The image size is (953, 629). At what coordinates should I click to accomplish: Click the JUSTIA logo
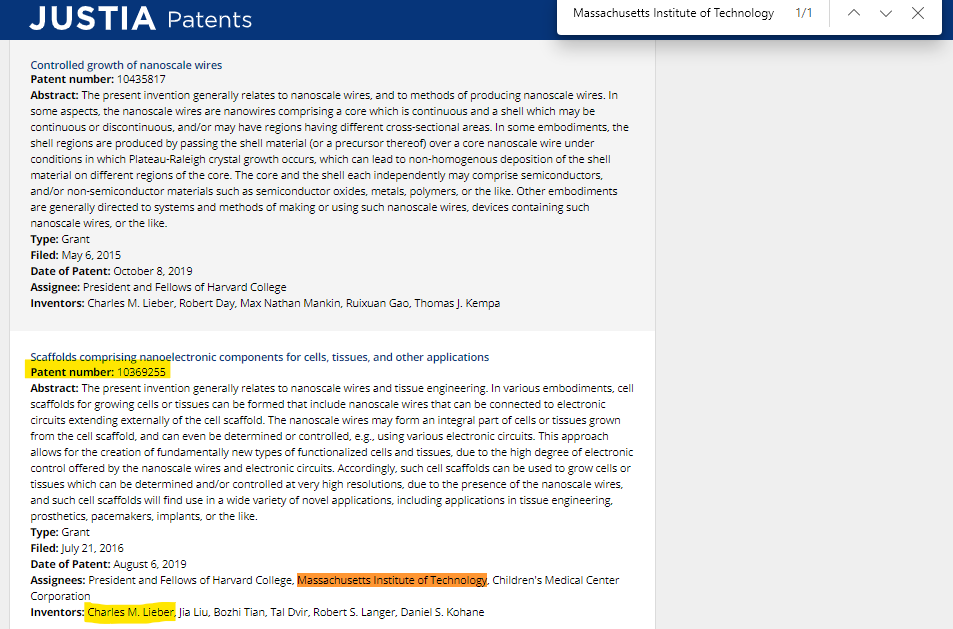coord(92,18)
